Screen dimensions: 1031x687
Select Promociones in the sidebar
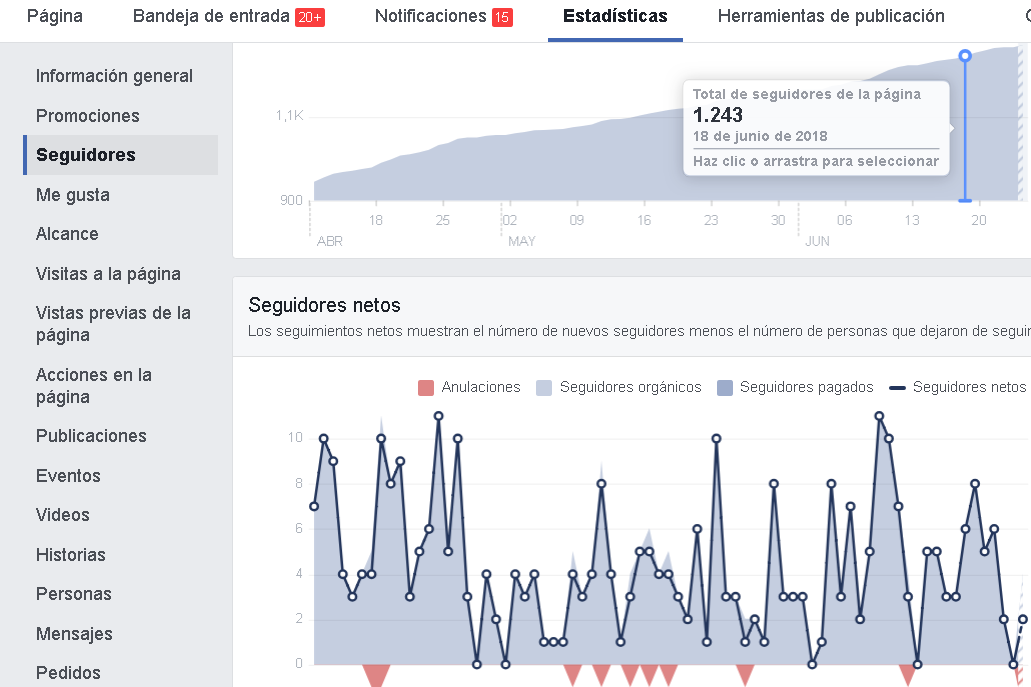88,116
